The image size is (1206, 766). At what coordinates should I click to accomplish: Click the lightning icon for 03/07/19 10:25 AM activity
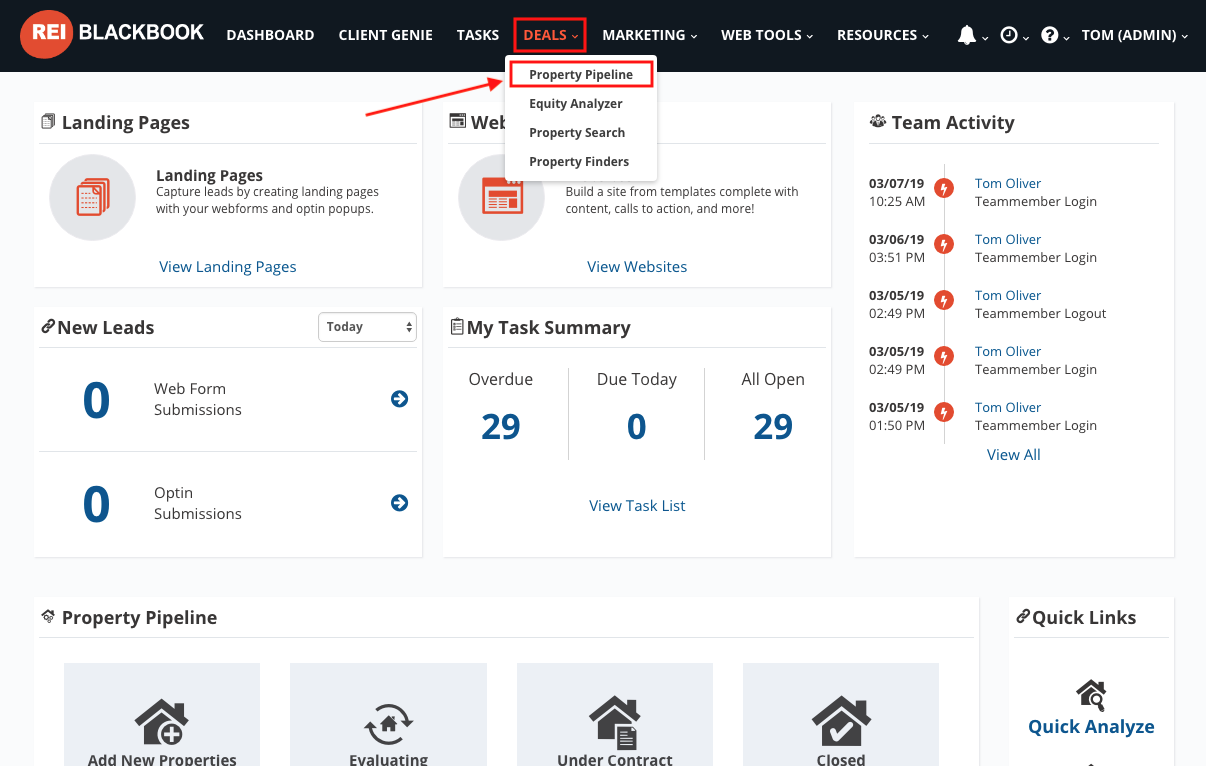pos(943,188)
